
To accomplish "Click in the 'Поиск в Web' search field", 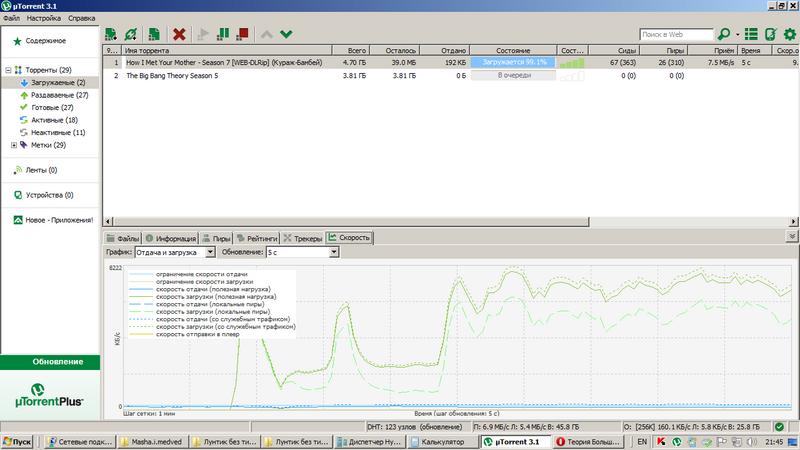I will click(x=676, y=34).
